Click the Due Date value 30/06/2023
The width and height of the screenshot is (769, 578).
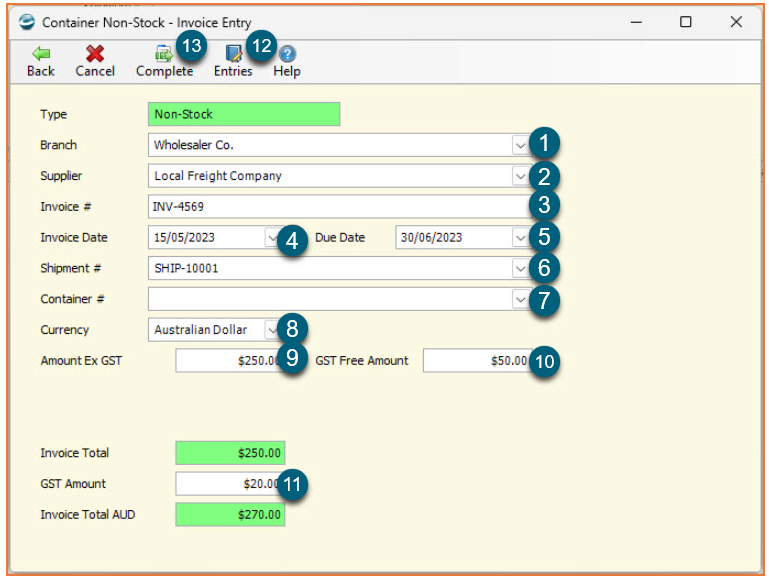coord(432,238)
